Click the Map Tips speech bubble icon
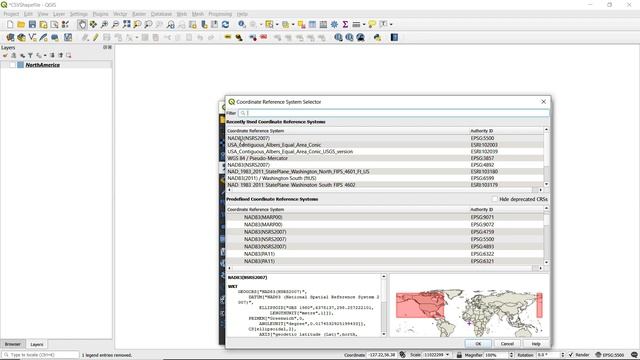The image size is (640, 360). tap(372, 24)
